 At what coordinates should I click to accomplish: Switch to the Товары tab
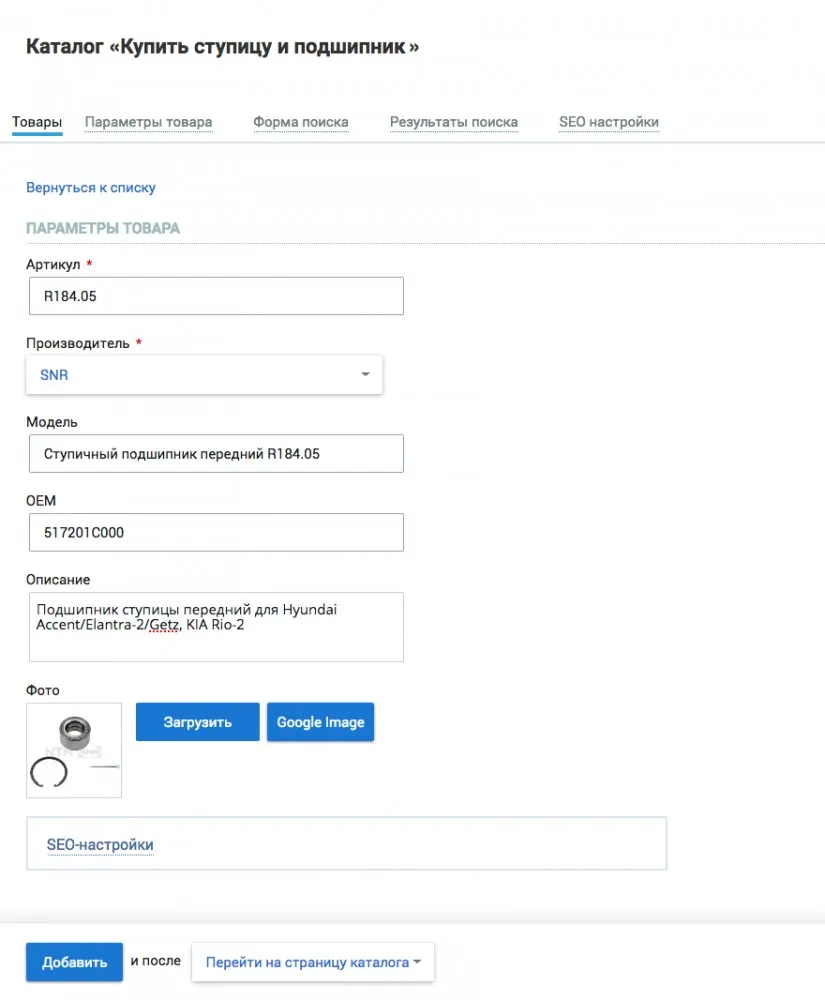tap(37, 122)
